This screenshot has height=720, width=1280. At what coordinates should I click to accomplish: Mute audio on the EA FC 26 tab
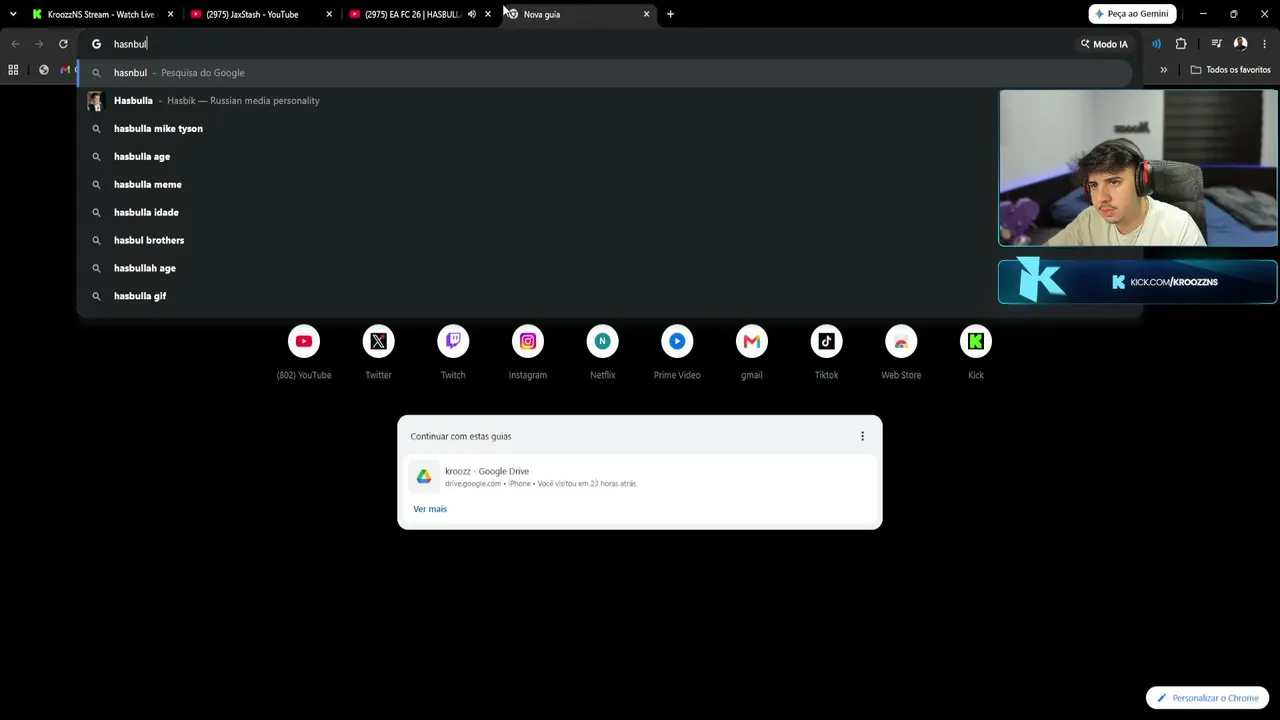tap(472, 14)
